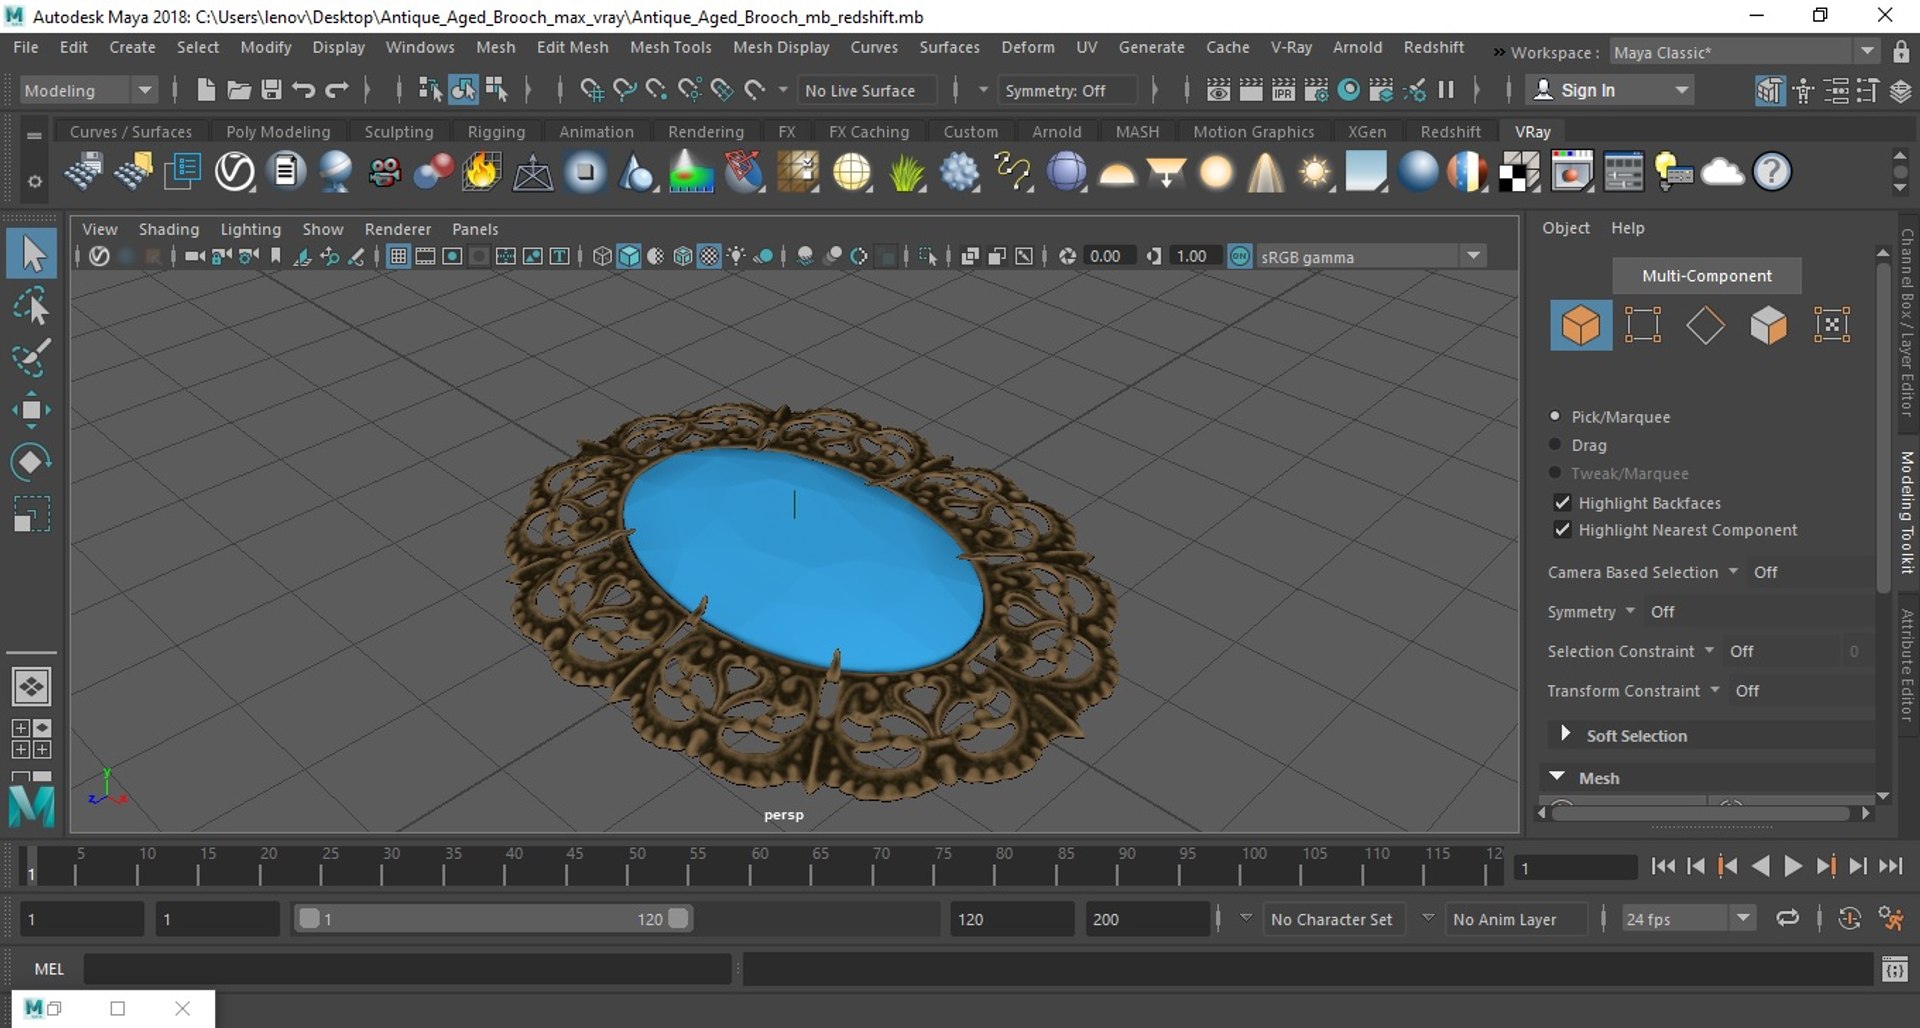Open the Edit Mesh menu
This screenshot has width=1920, height=1028.
click(x=572, y=47)
